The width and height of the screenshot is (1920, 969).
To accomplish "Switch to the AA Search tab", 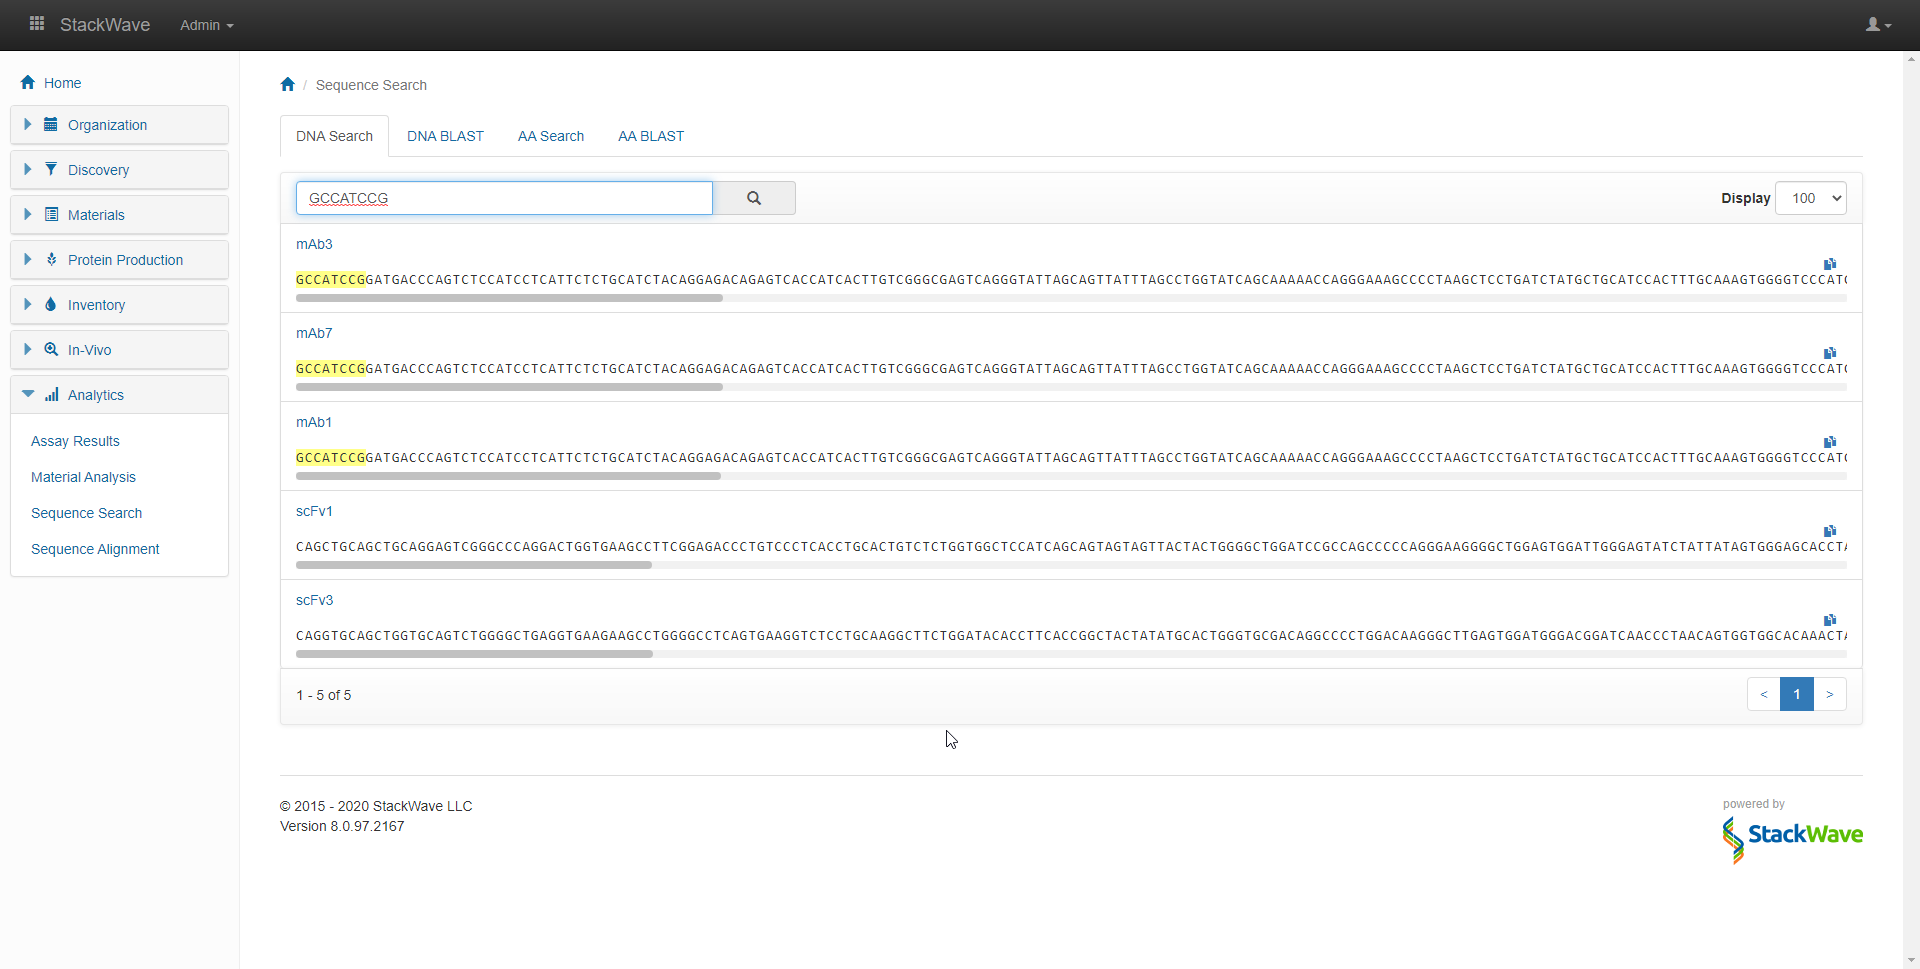I will pyautogui.click(x=550, y=136).
